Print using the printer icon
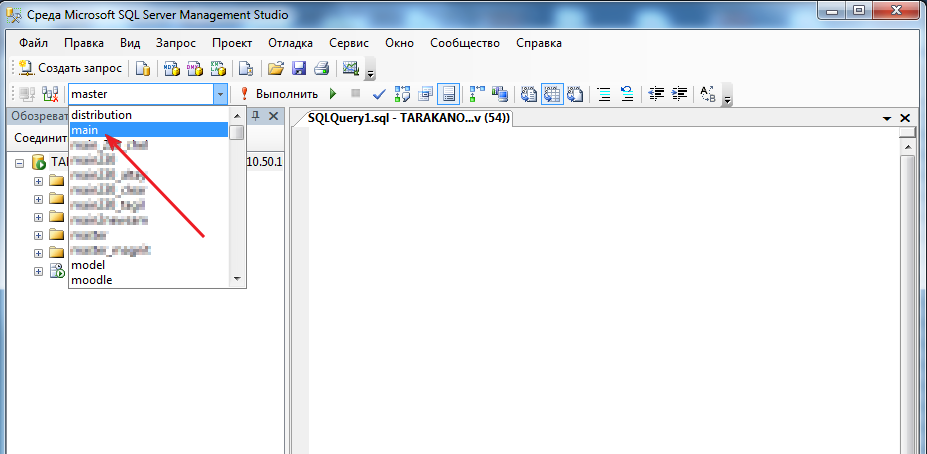Image resolution: width=927 pixels, height=454 pixels. [322, 69]
